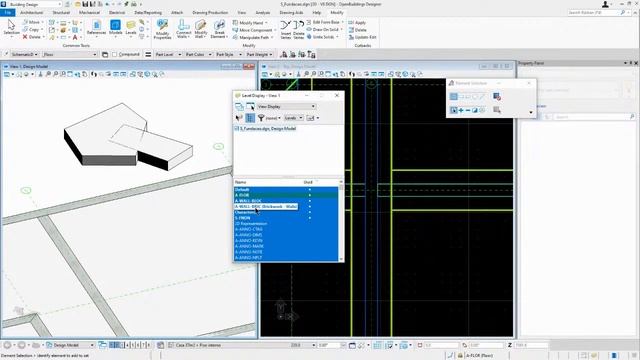
Task: Click the Unite Solids tool
Action: 322,37
